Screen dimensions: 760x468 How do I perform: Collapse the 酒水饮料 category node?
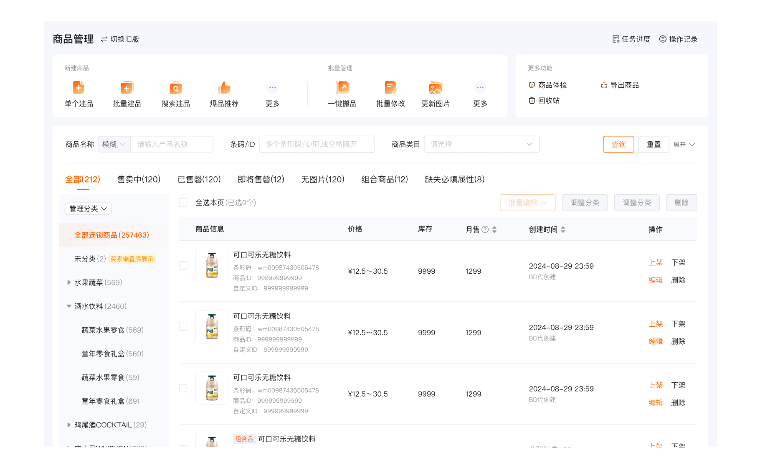(x=69, y=306)
